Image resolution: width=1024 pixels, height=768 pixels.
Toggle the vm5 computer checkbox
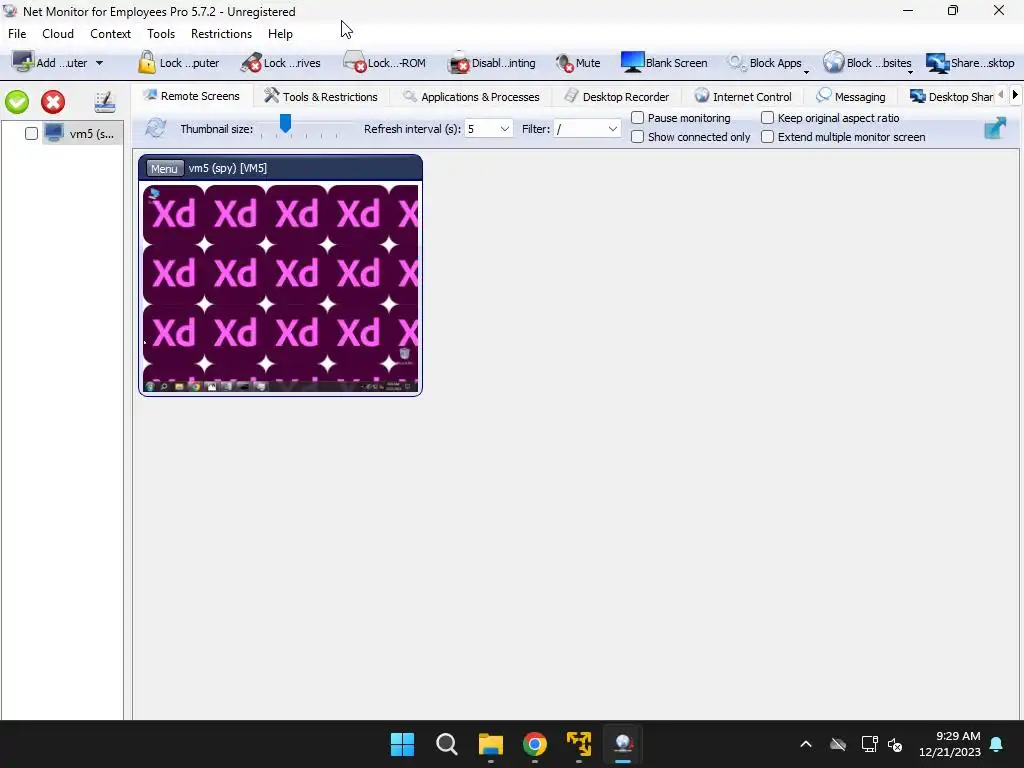31,134
